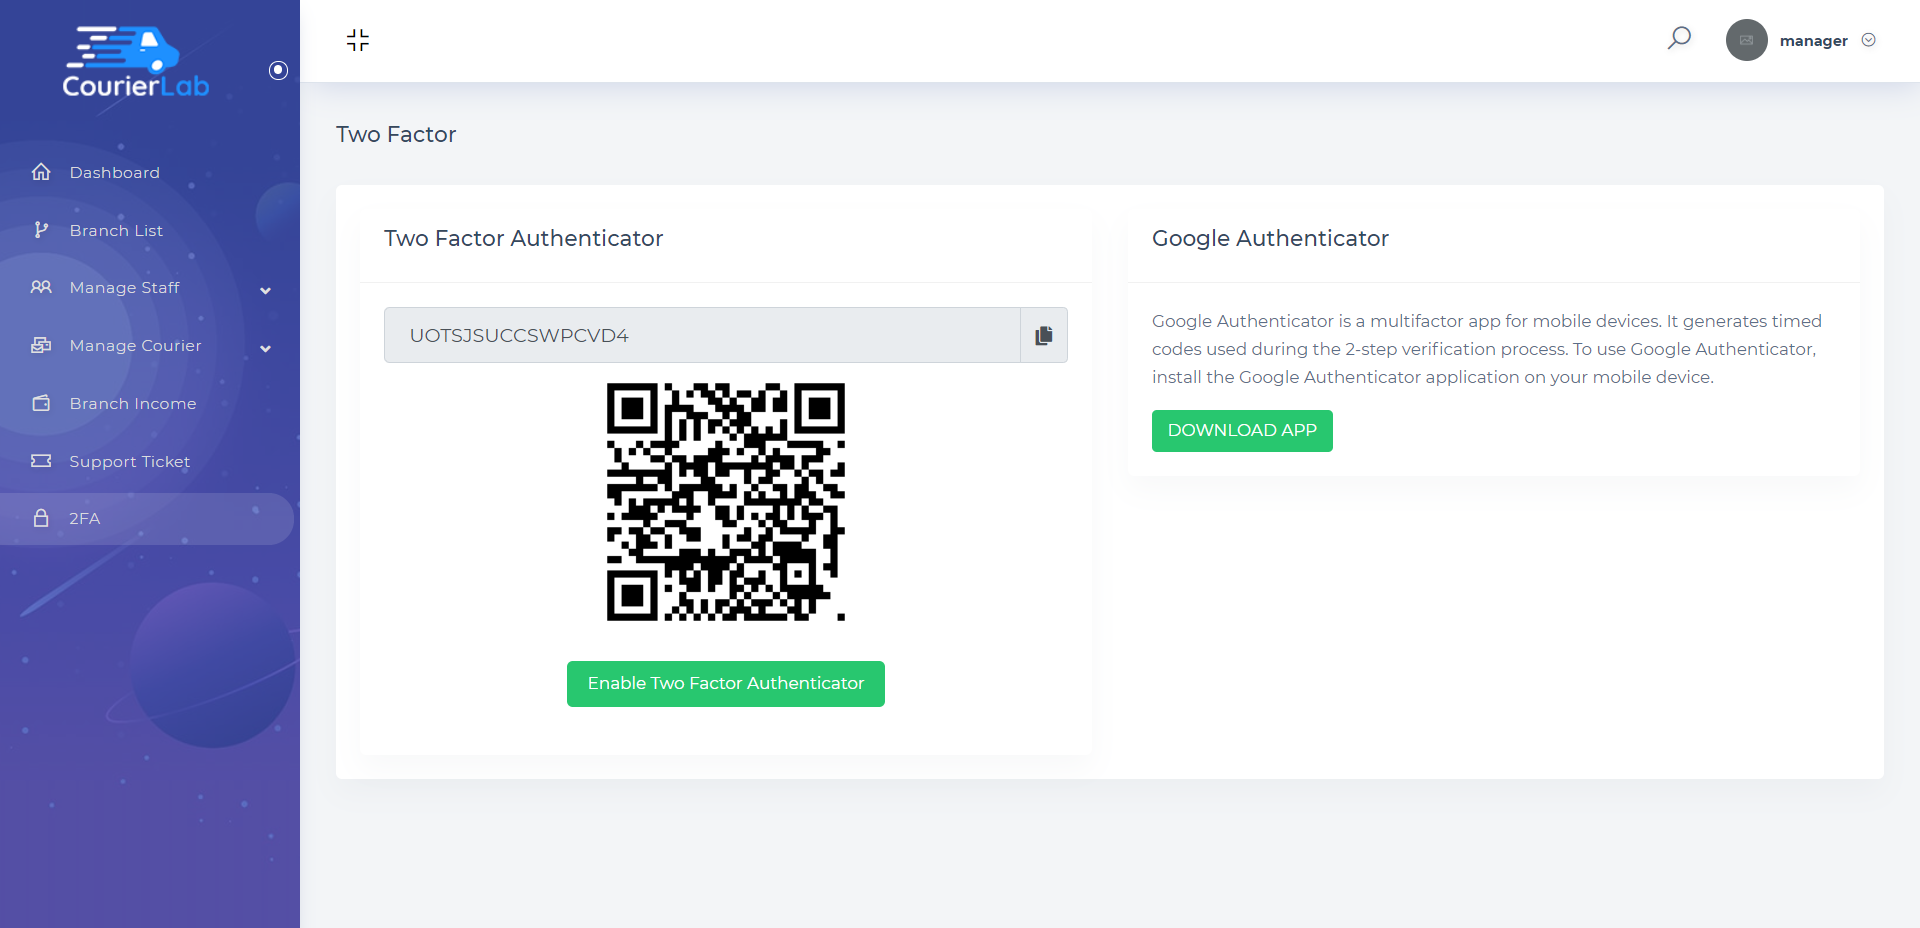Expand the Manage Courier submenu chevron

266,348
